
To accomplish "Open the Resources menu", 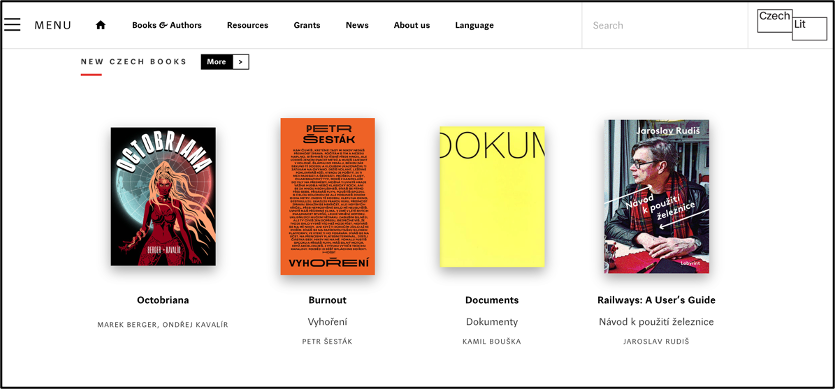I will click(247, 25).
